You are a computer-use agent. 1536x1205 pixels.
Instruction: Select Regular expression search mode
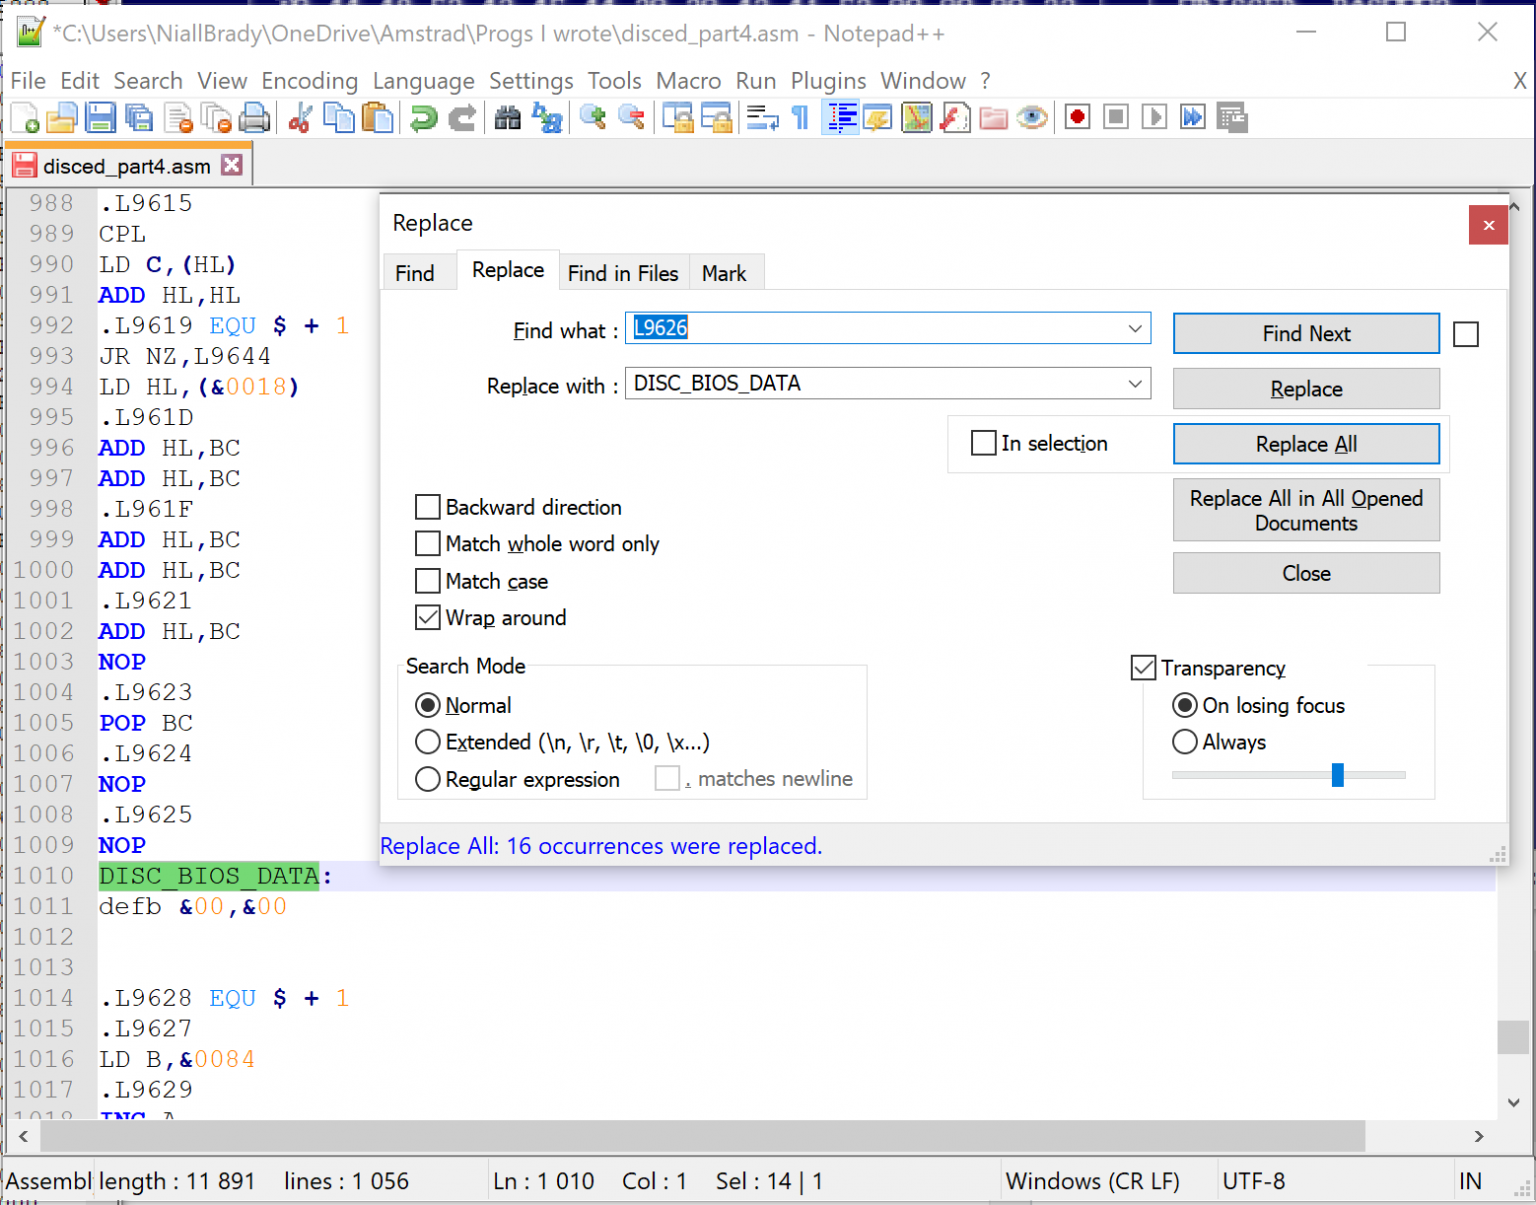click(428, 780)
